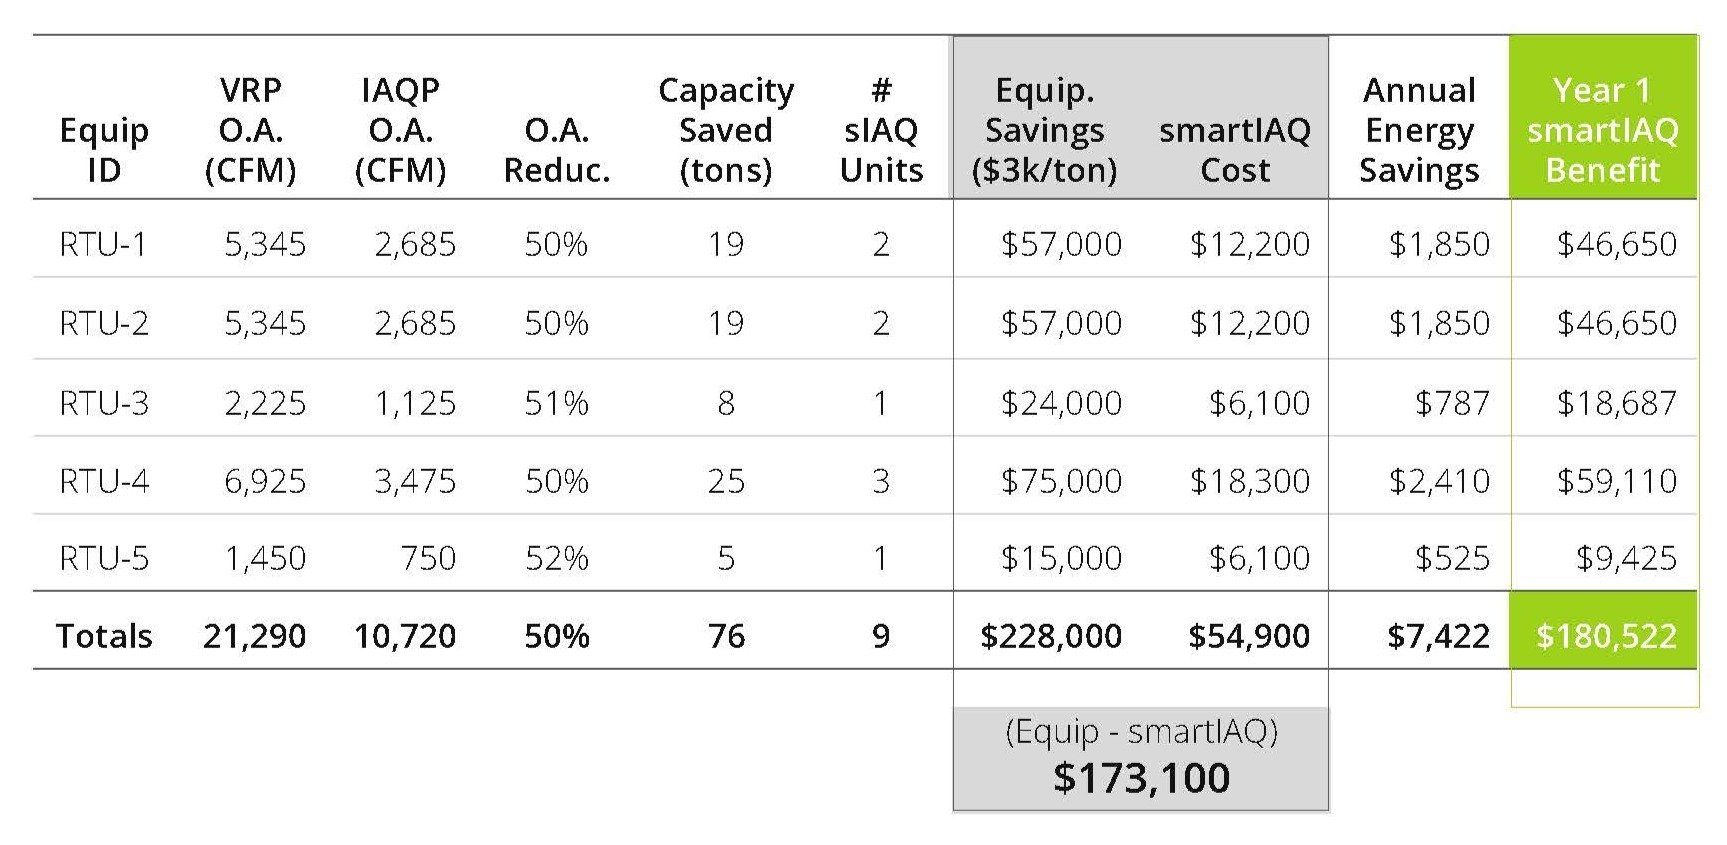The image size is (1727, 845).
Task: Click the Equip. Savings column header
Action: coord(1045,130)
